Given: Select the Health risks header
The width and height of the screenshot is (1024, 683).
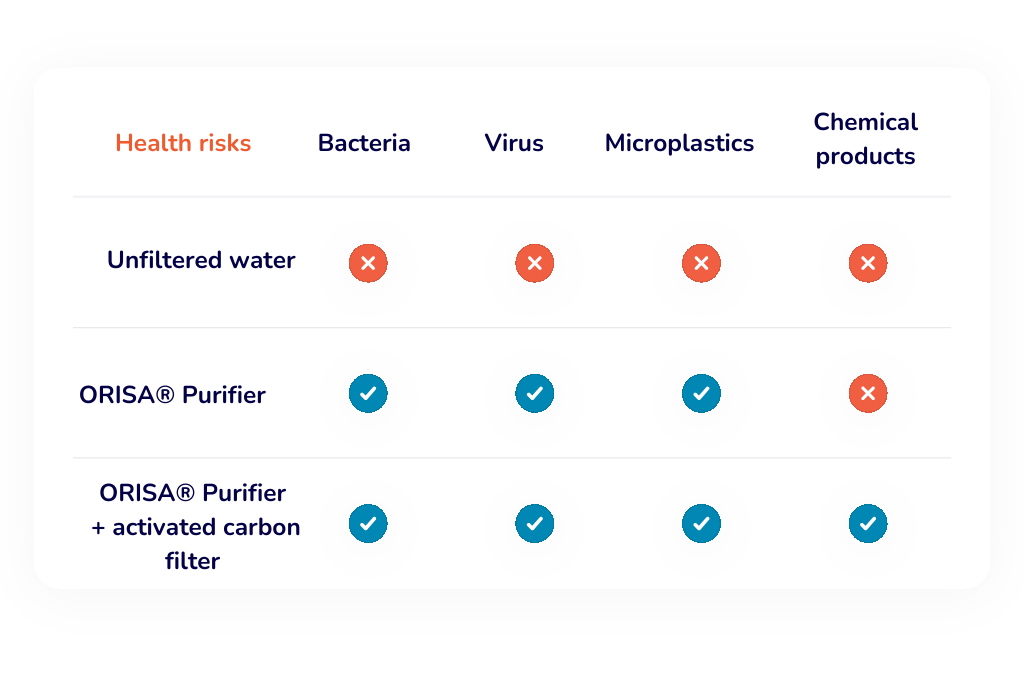Looking at the screenshot, I should (183, 143).
